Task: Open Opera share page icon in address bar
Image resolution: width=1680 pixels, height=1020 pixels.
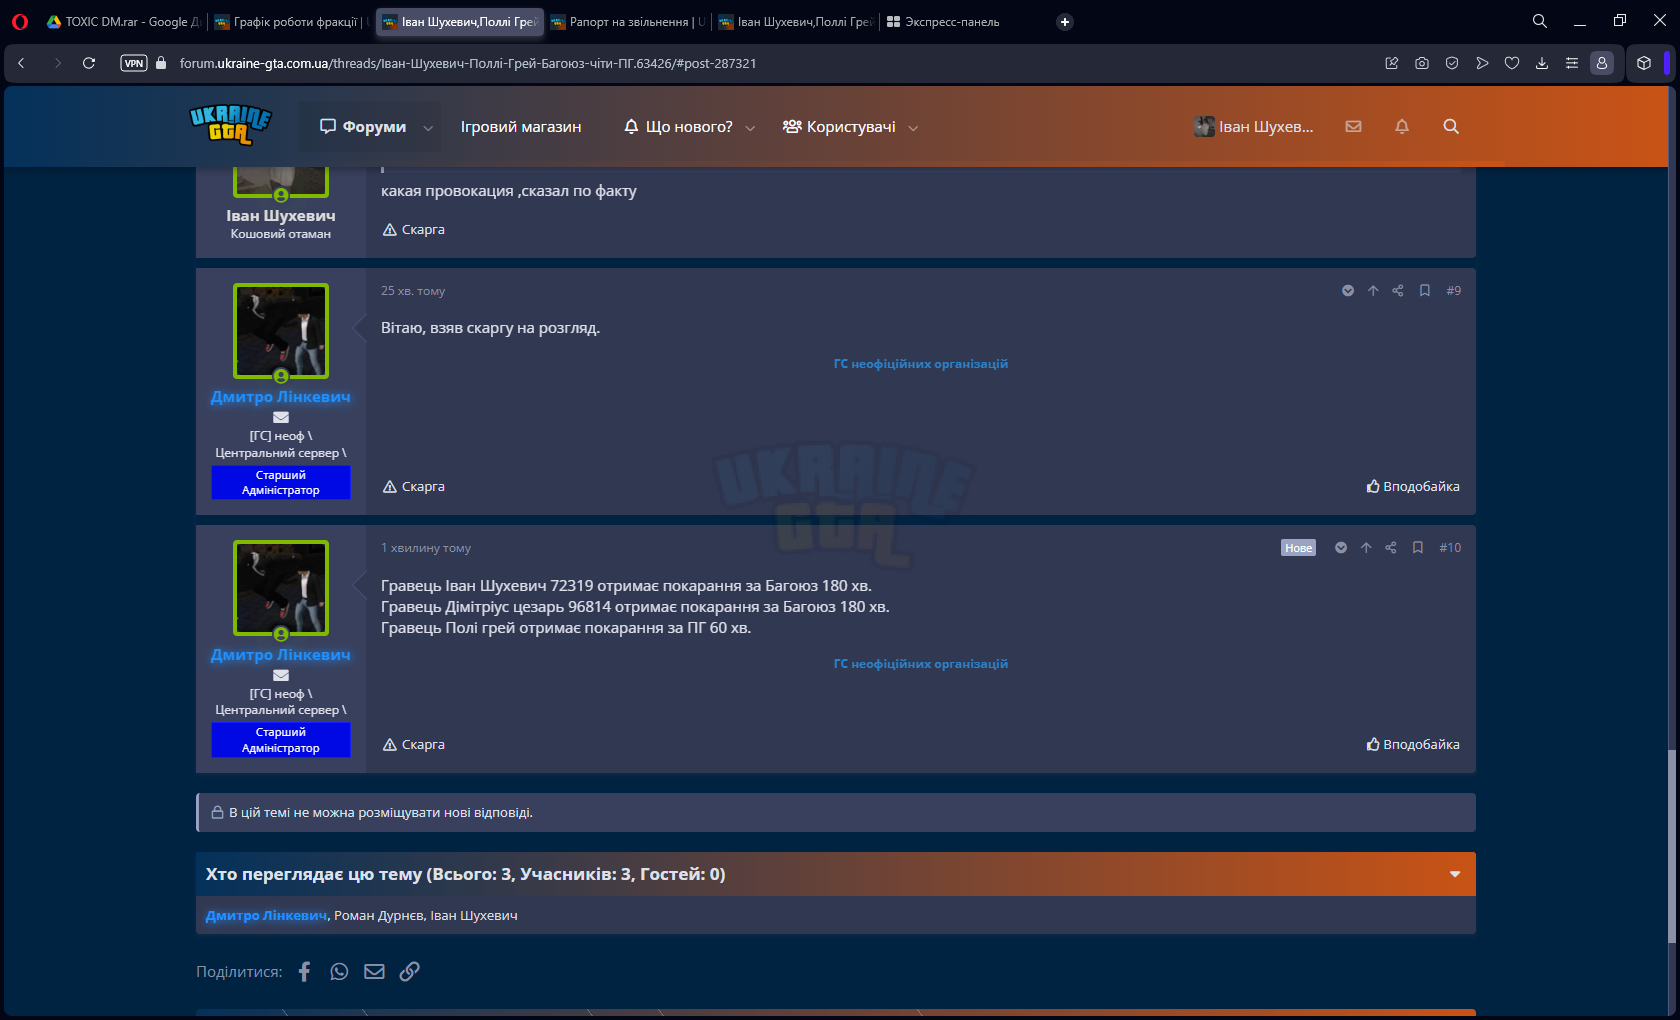Action: pyautogui.click(x=1392, y=63)
